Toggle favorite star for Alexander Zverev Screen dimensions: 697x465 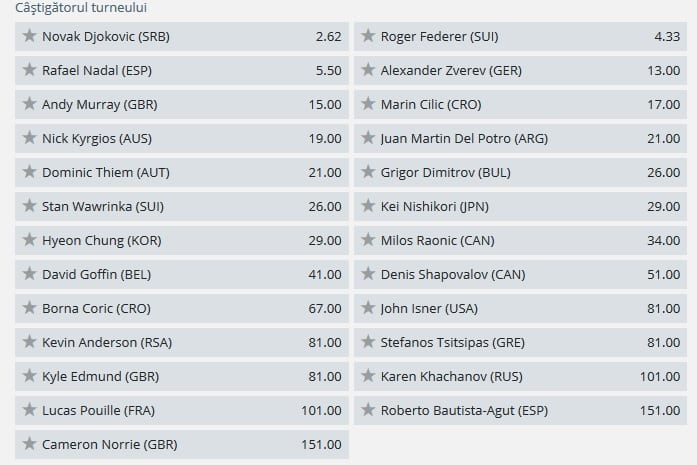pos(367,71)
